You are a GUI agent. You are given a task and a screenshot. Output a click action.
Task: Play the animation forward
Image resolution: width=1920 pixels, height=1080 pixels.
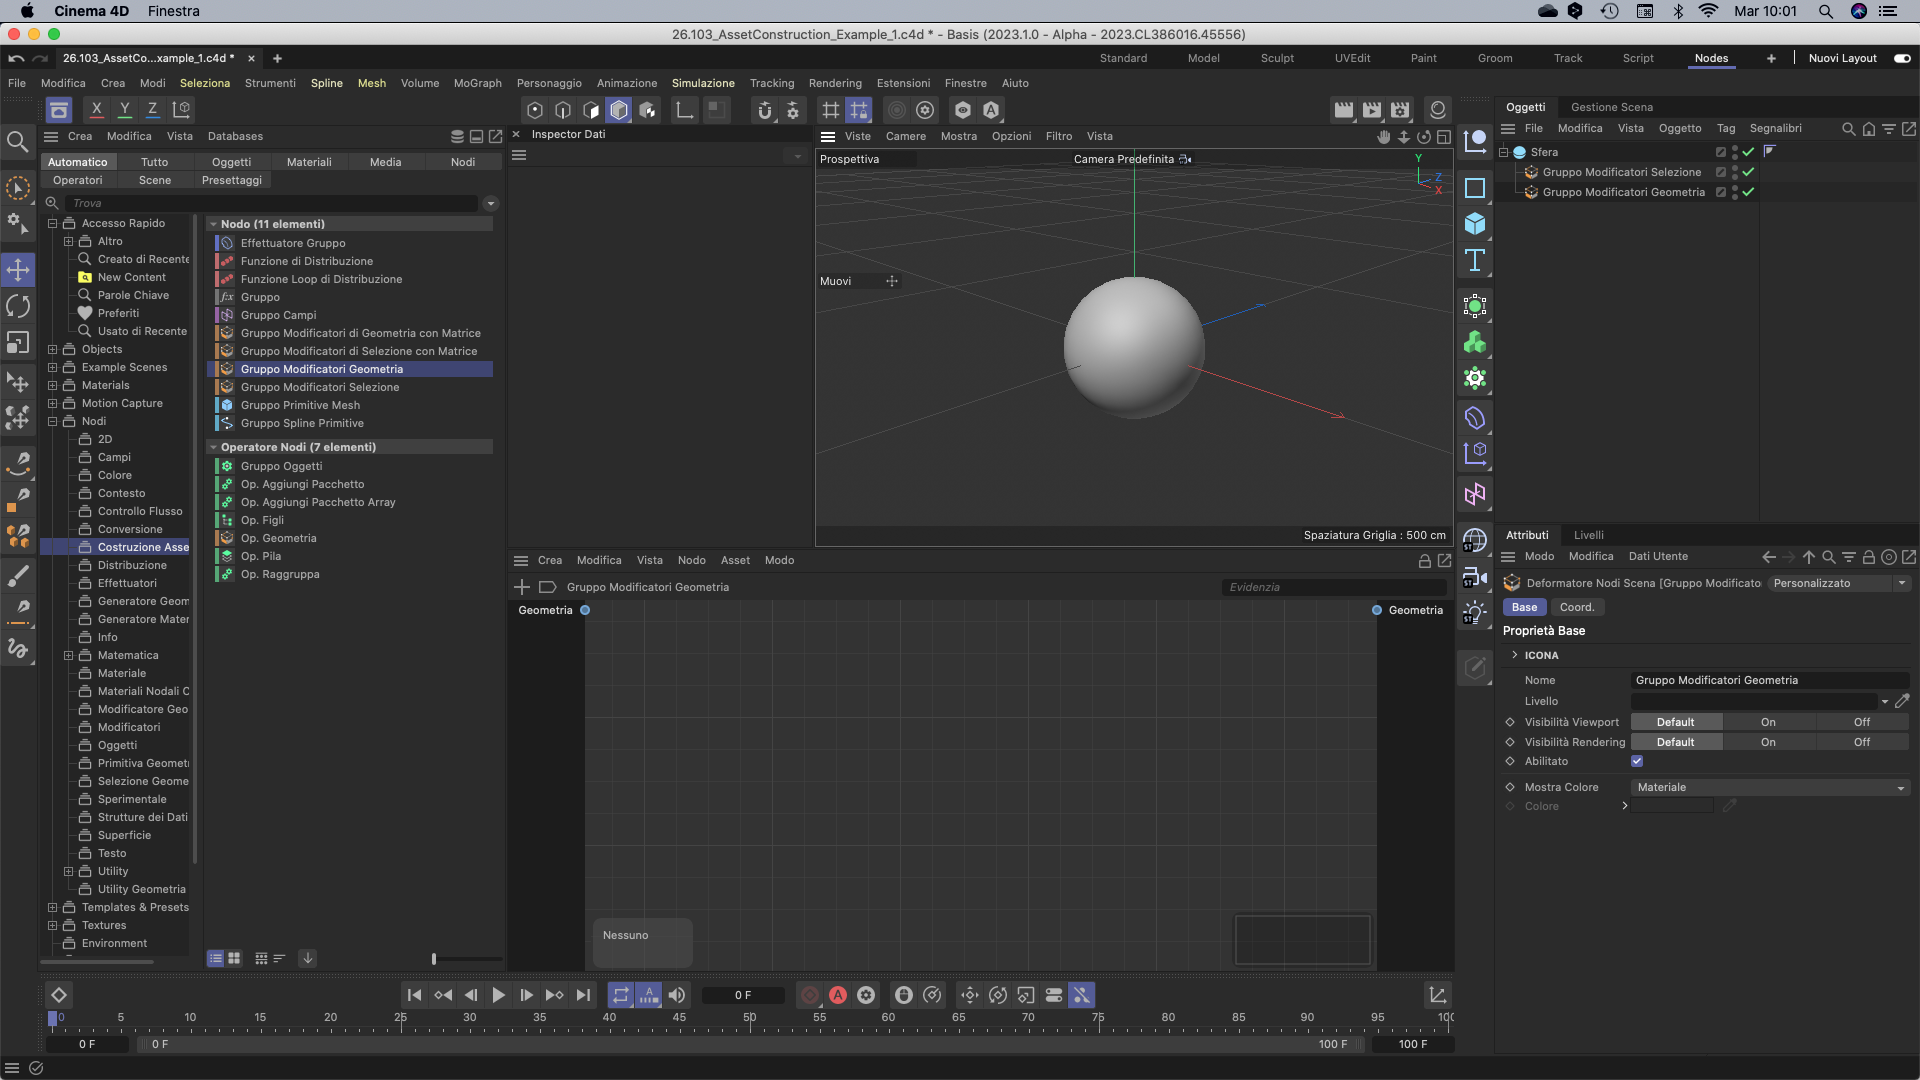pyautogui.click(x=498, y=995)
